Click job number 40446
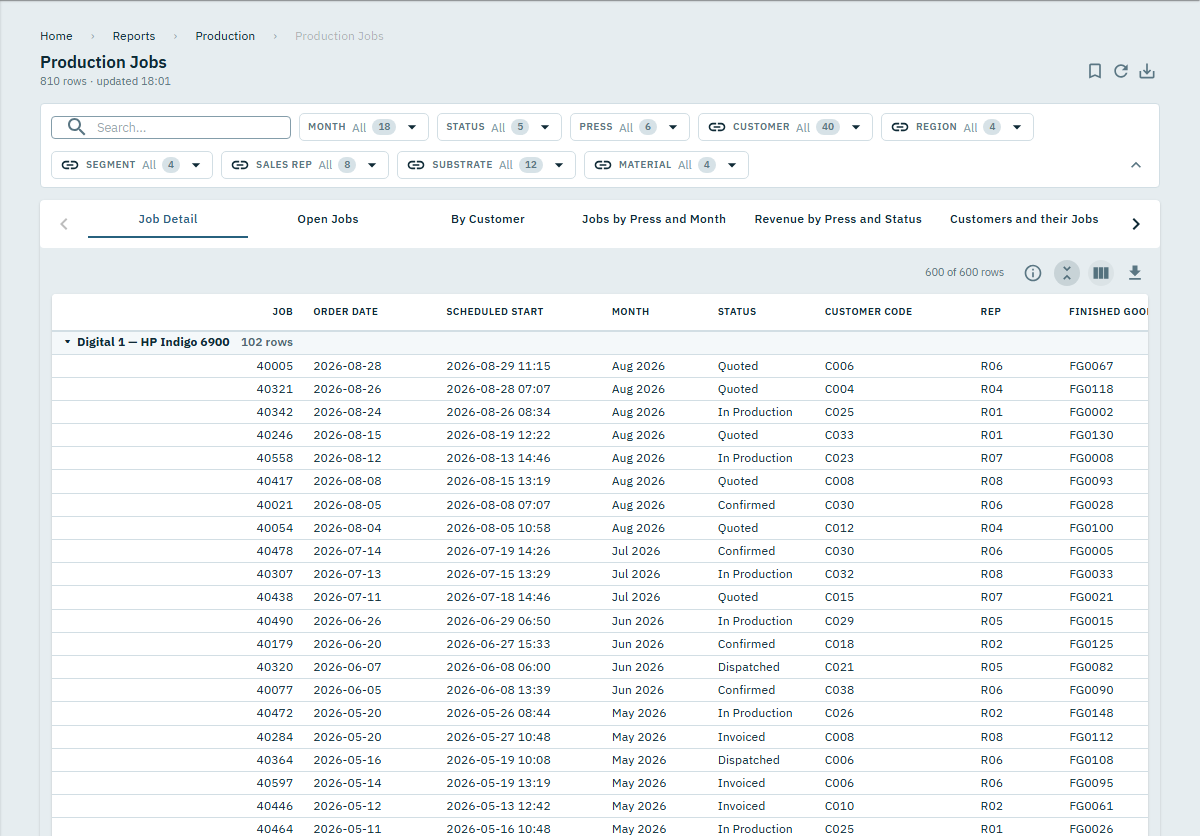 [x=275, y=806]
